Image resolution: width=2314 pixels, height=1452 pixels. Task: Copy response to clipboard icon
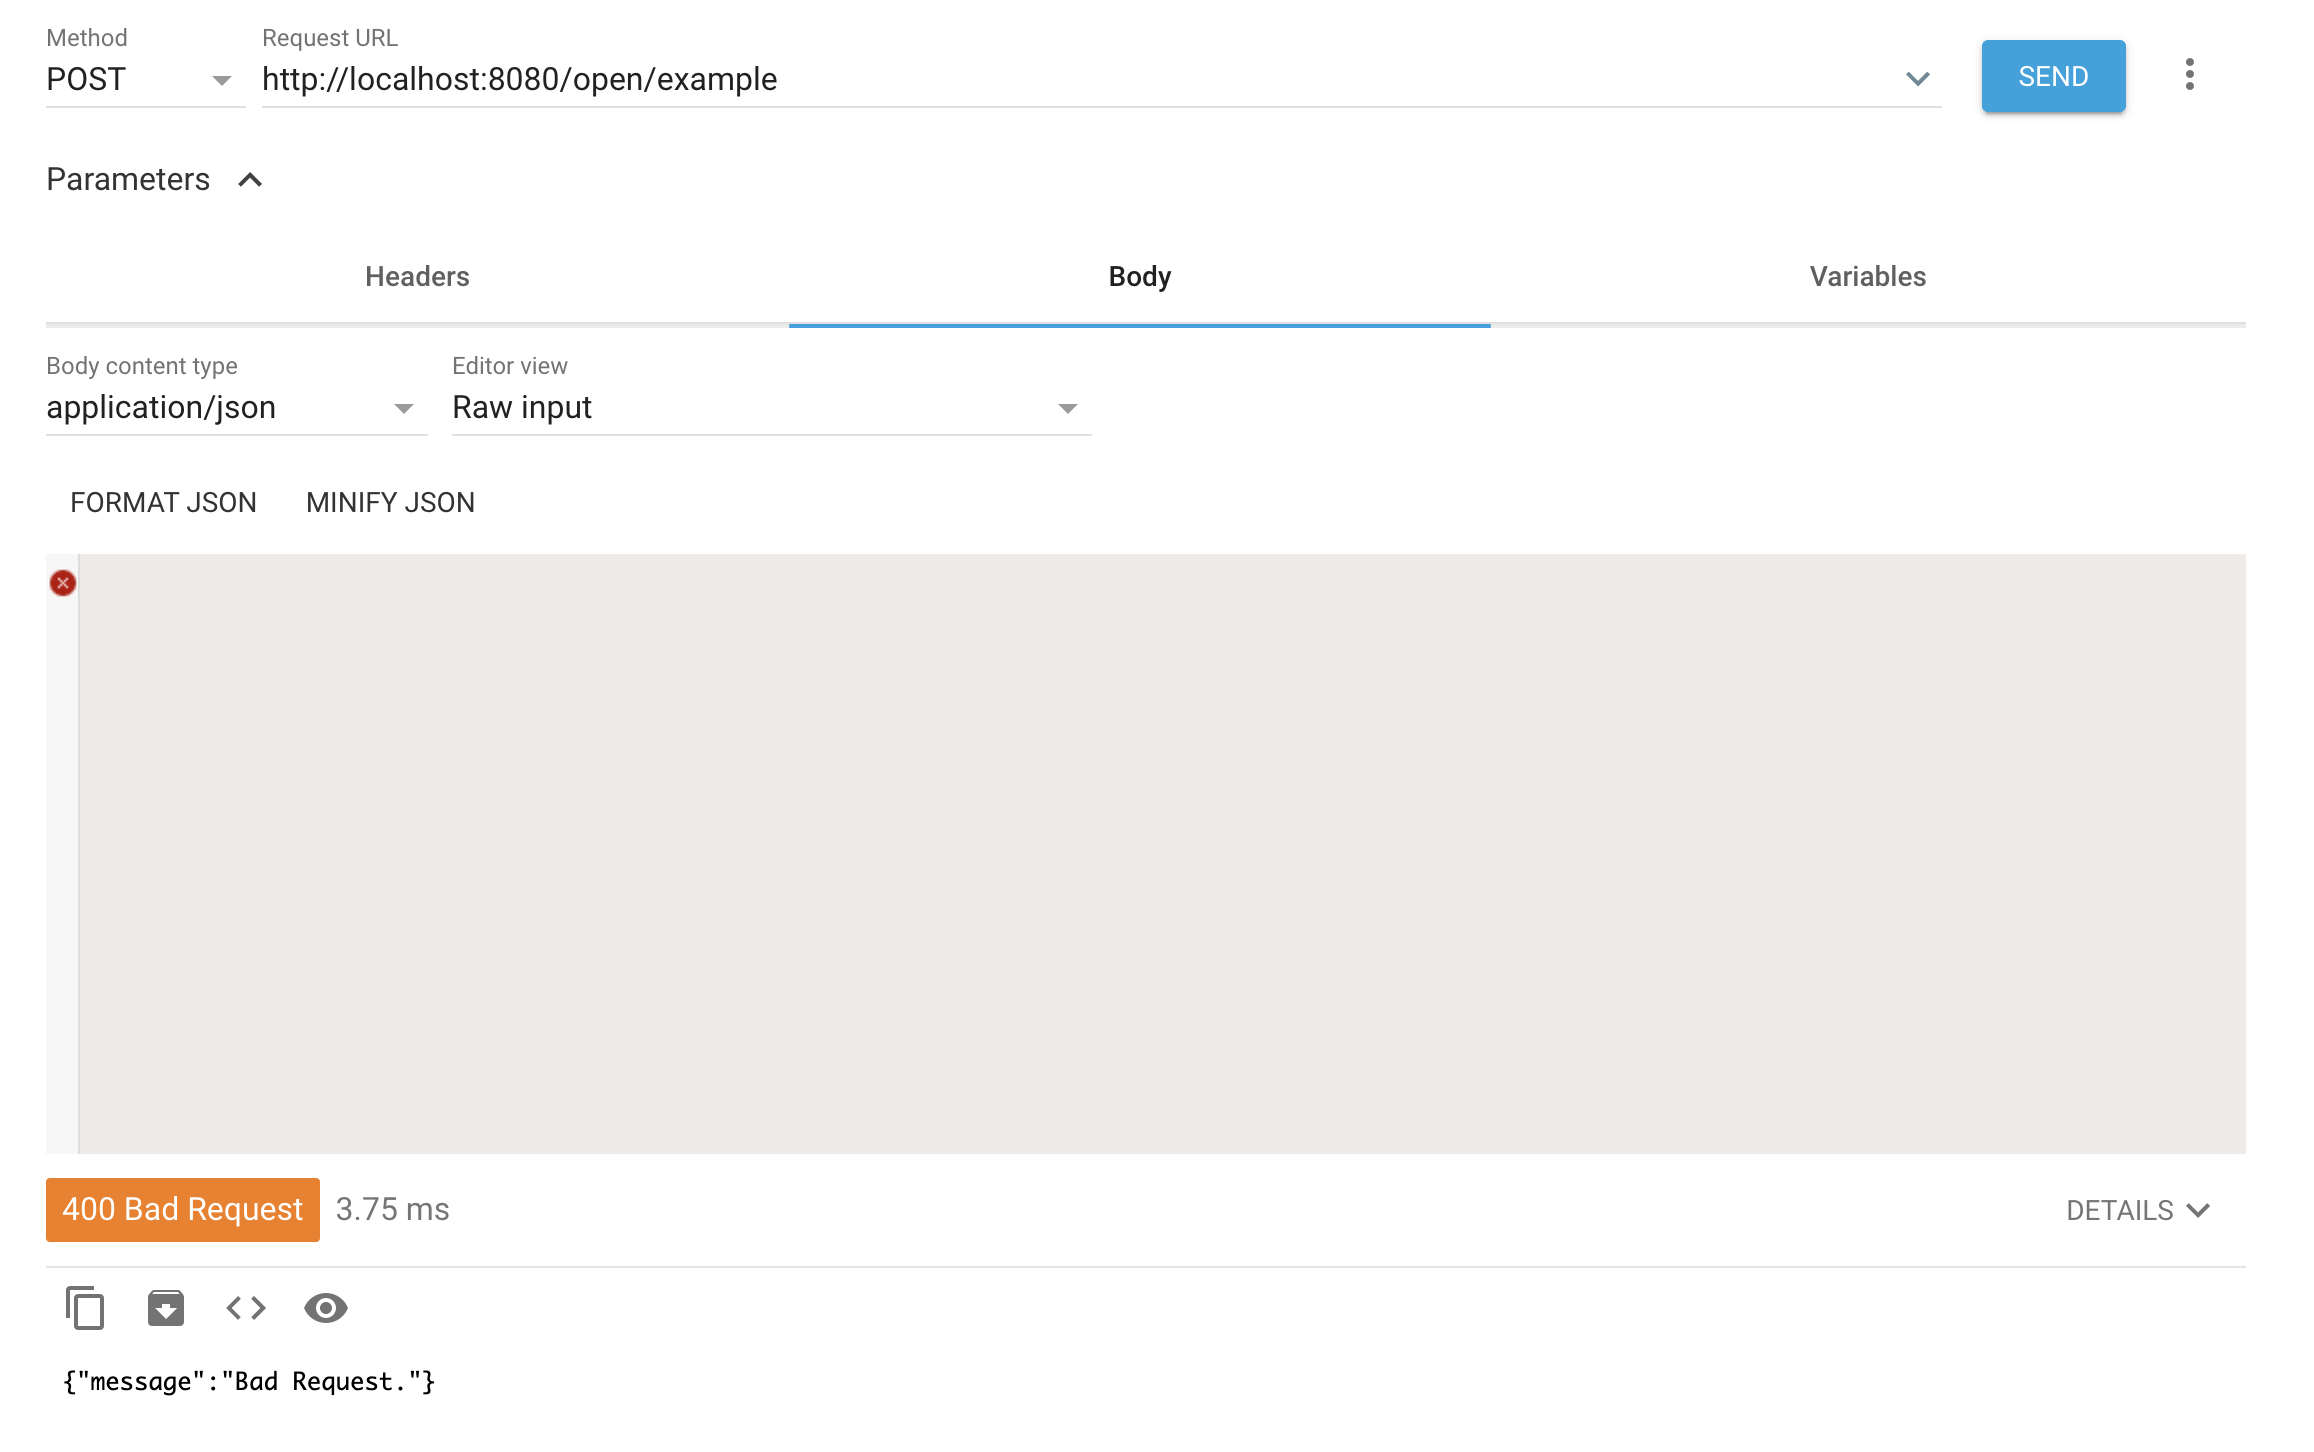pos(85,1307)
